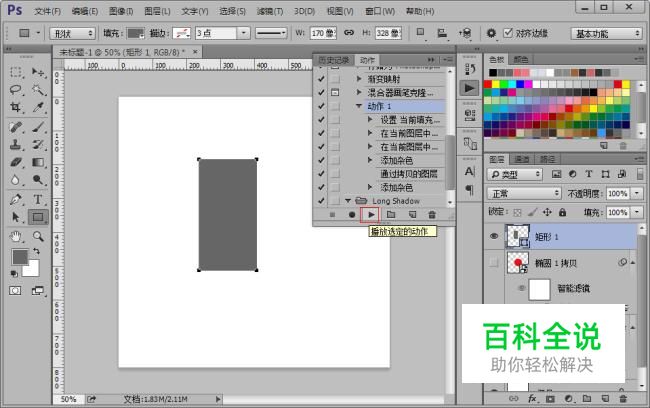Click the stop action button

tap(332, 215)
